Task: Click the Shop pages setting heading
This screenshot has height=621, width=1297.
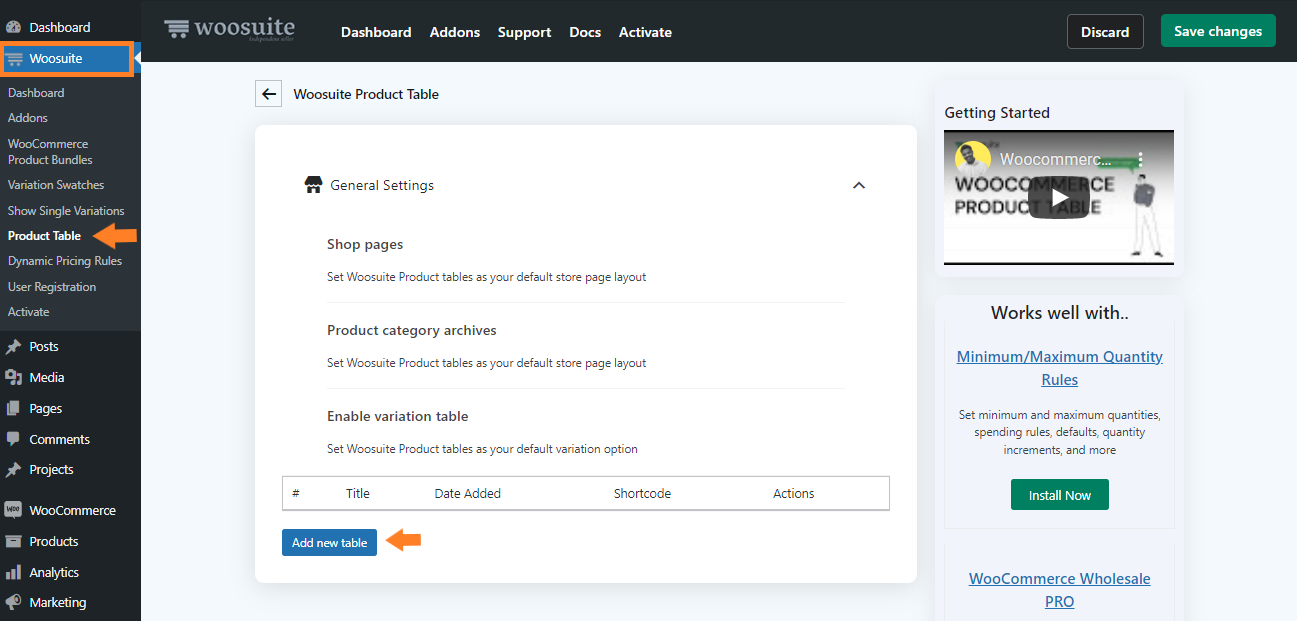Action: [x=365, y=245]
